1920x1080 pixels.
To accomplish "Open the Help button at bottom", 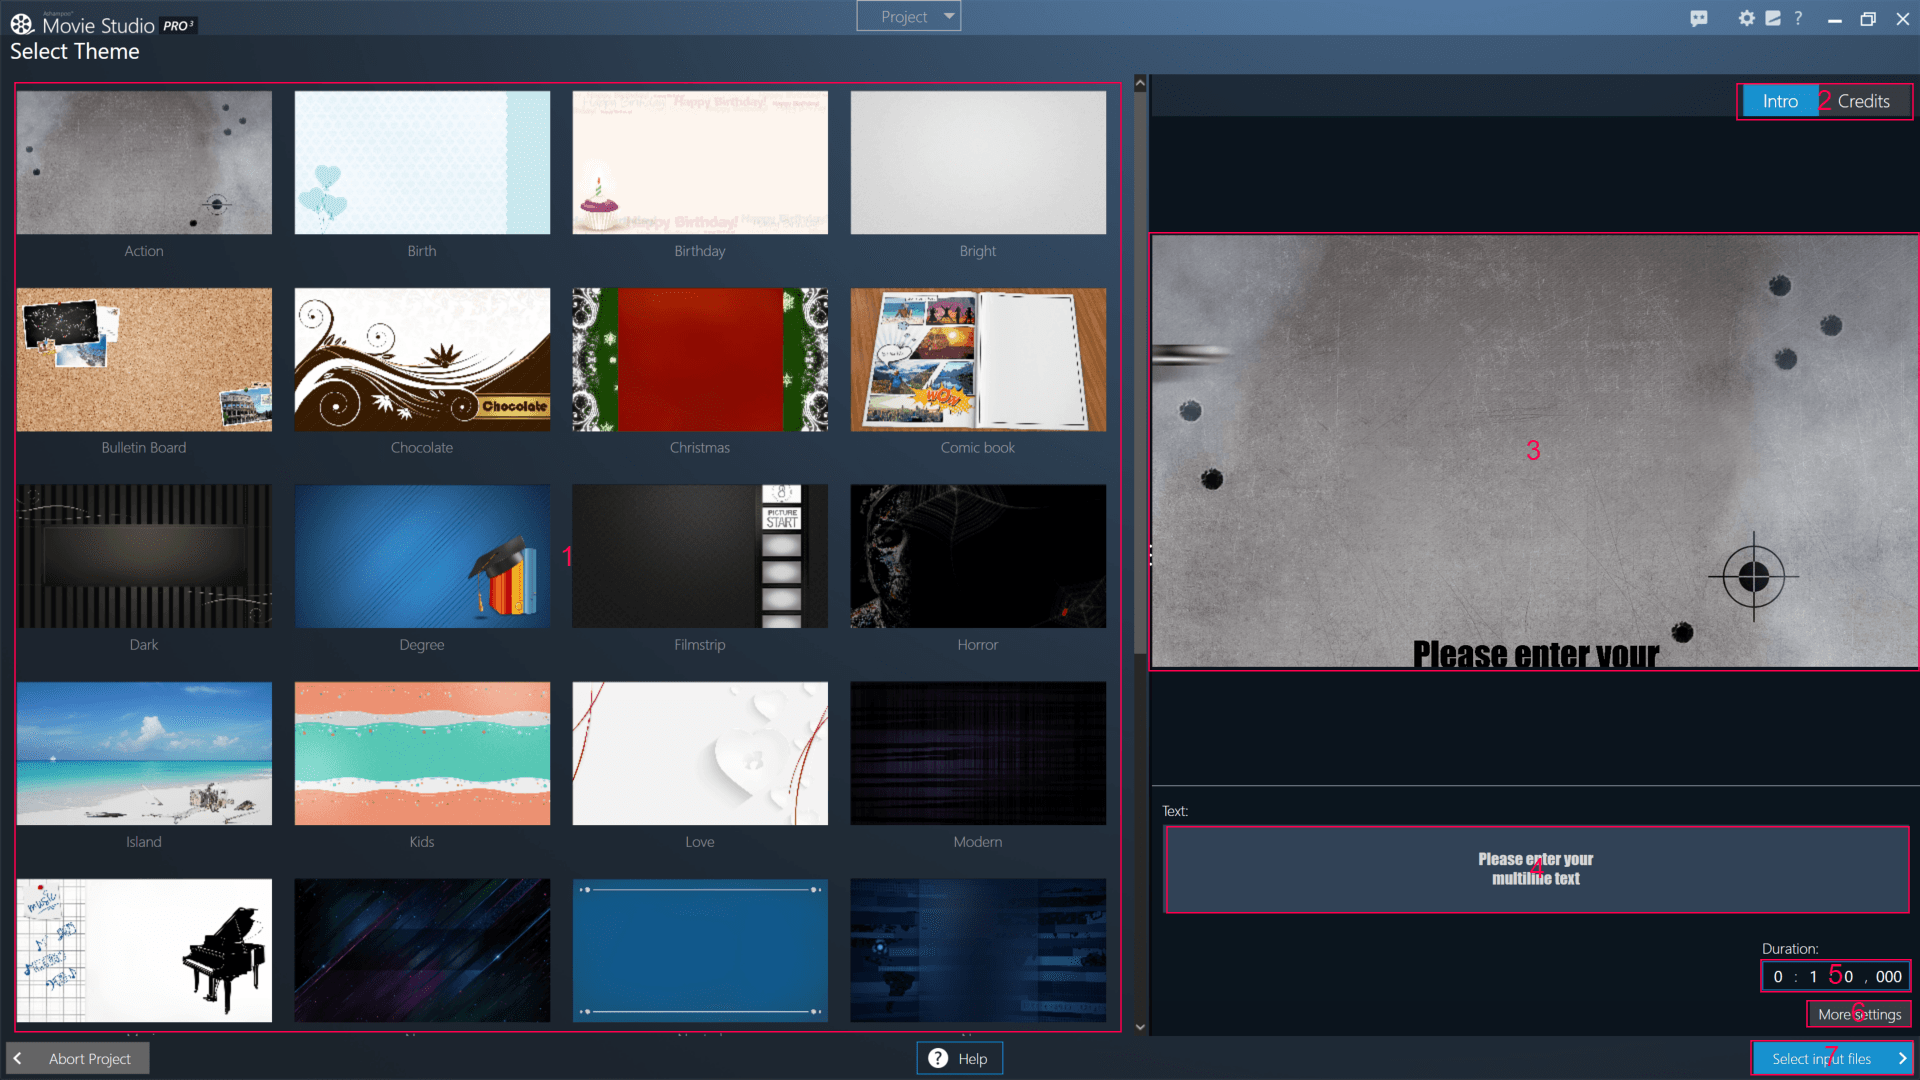I will 959,1058.
